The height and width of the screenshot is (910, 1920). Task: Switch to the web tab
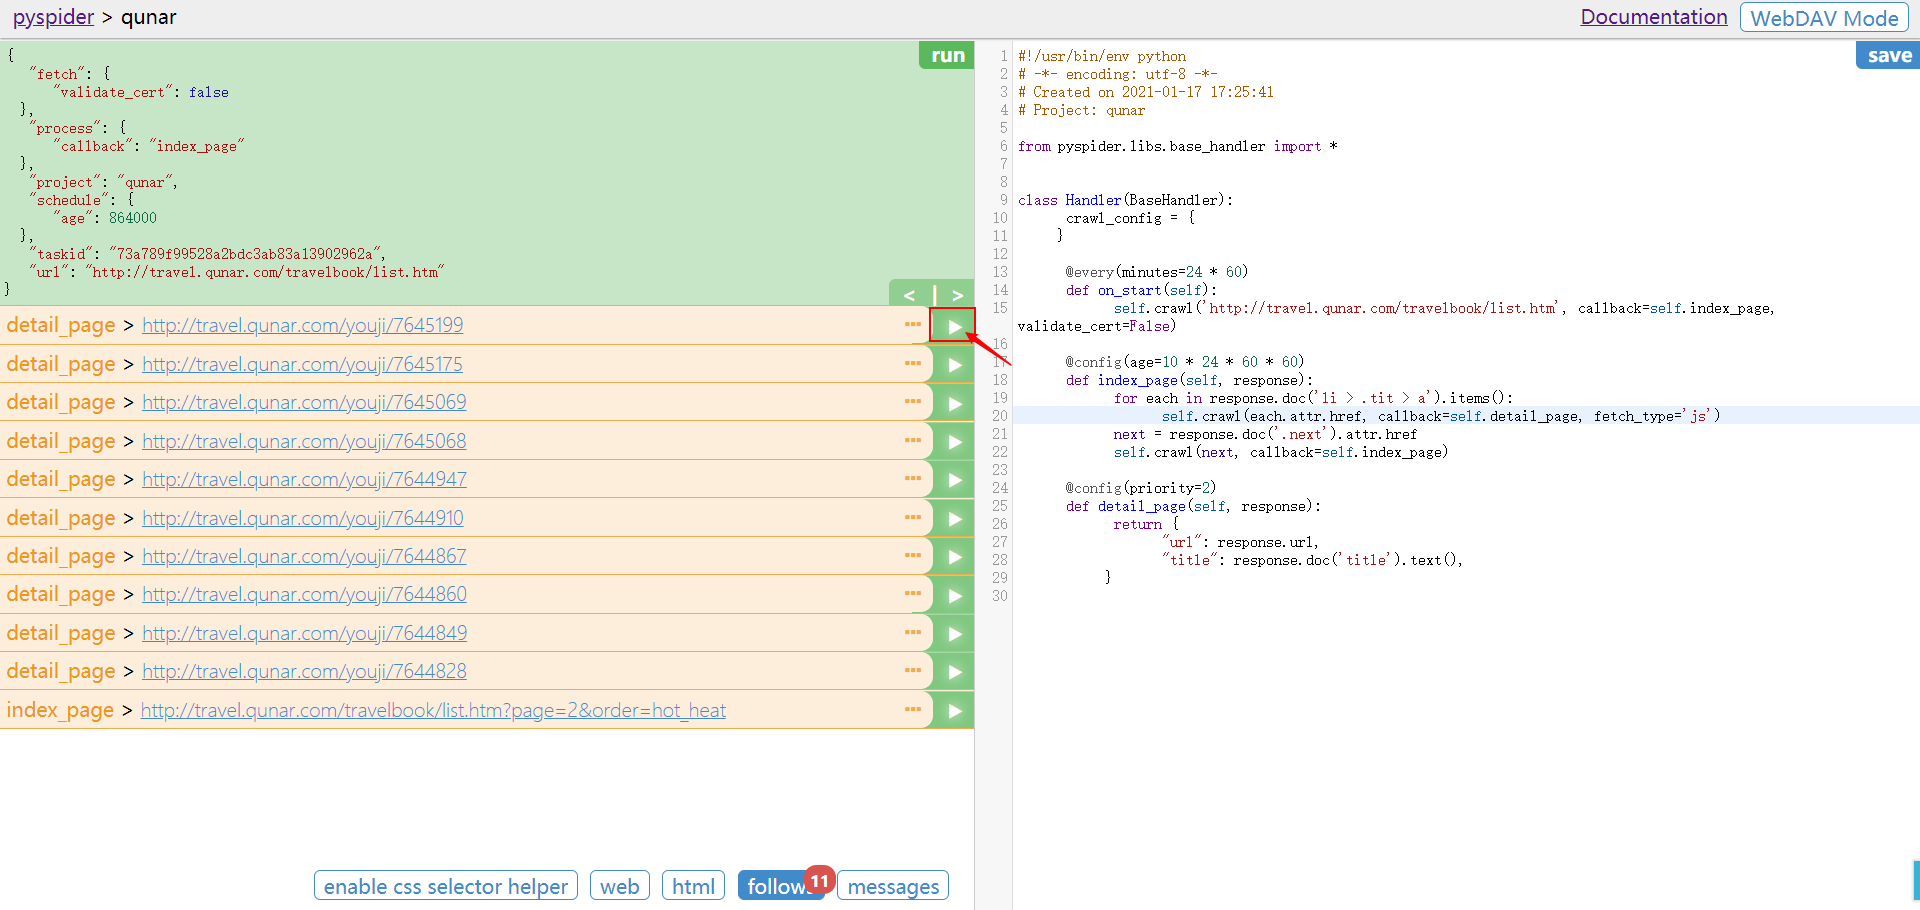click(x=620, y=886)
